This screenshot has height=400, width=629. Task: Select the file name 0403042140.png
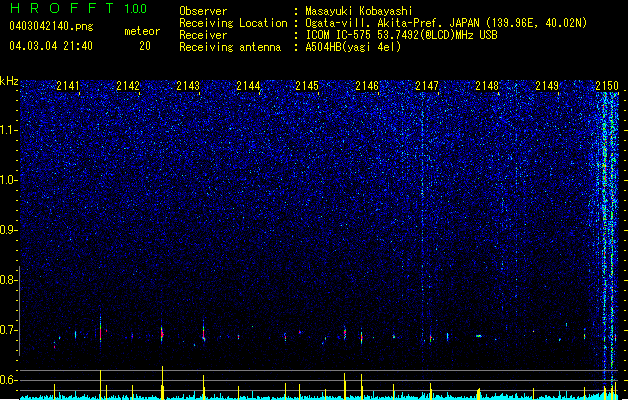51,26
